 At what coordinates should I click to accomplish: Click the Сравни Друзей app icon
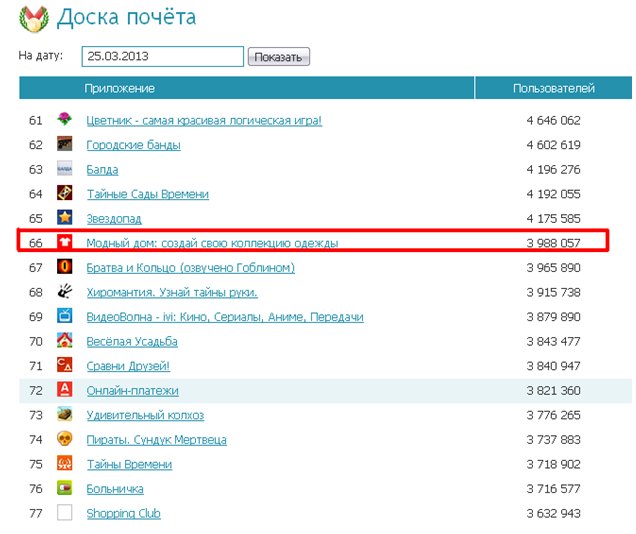[x=64, y=365]
